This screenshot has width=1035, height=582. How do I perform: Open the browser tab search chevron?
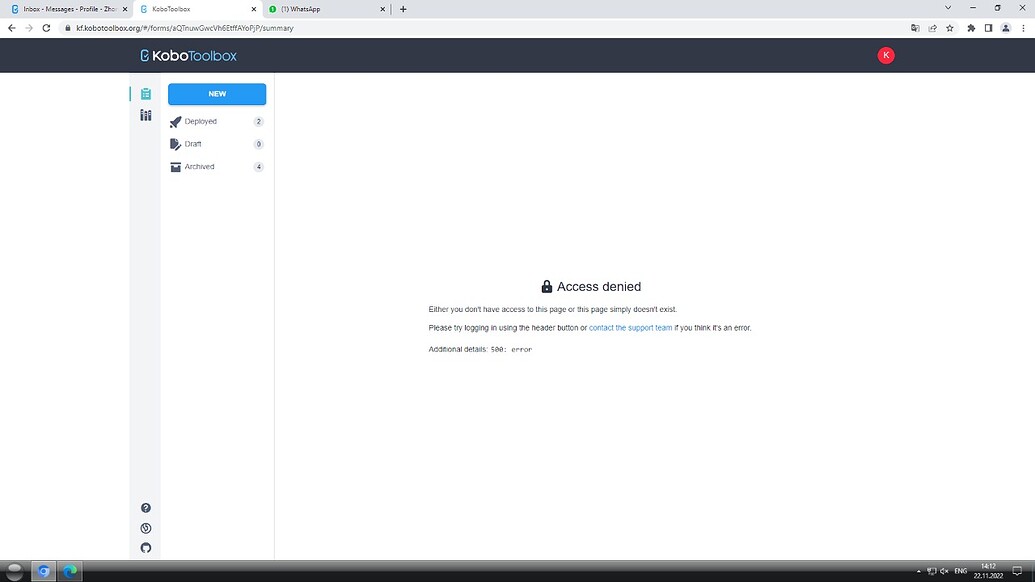coord(947,8)
